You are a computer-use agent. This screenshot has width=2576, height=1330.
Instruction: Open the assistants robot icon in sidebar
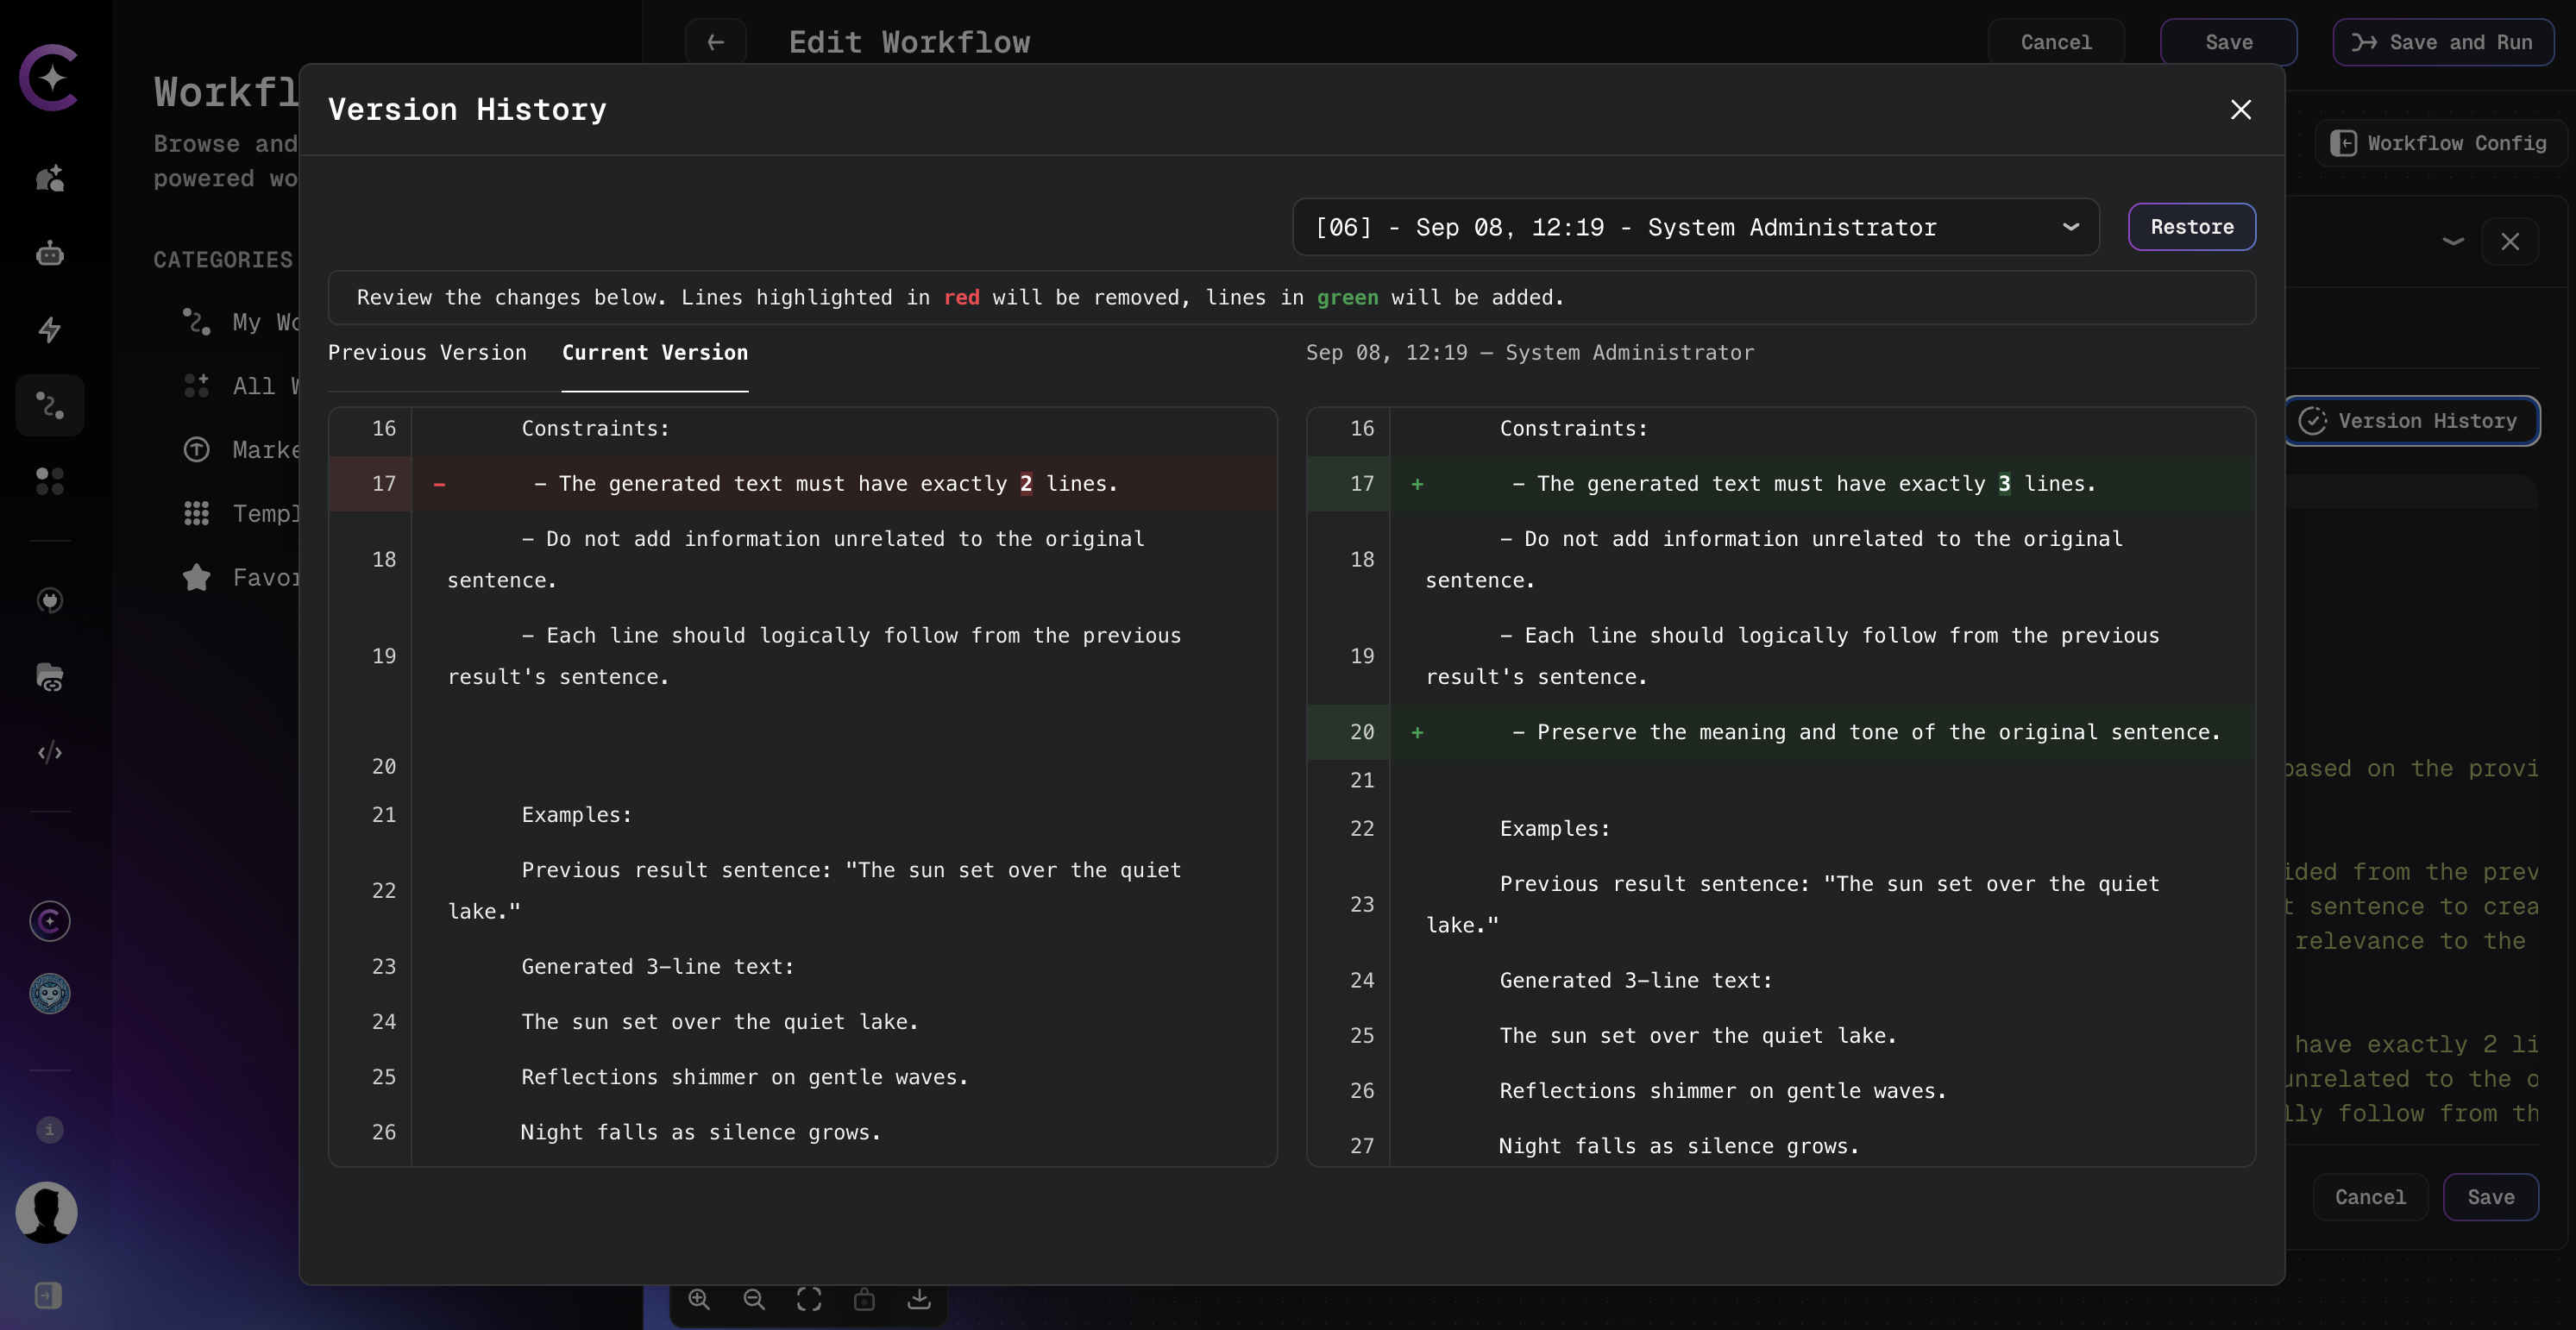tap(49, 254)
